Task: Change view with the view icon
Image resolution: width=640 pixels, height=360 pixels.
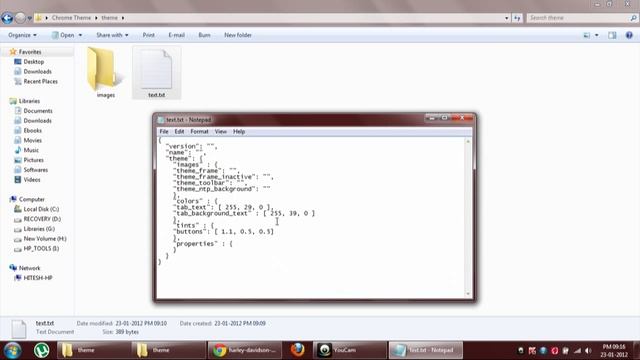Action: pos(587,35)
